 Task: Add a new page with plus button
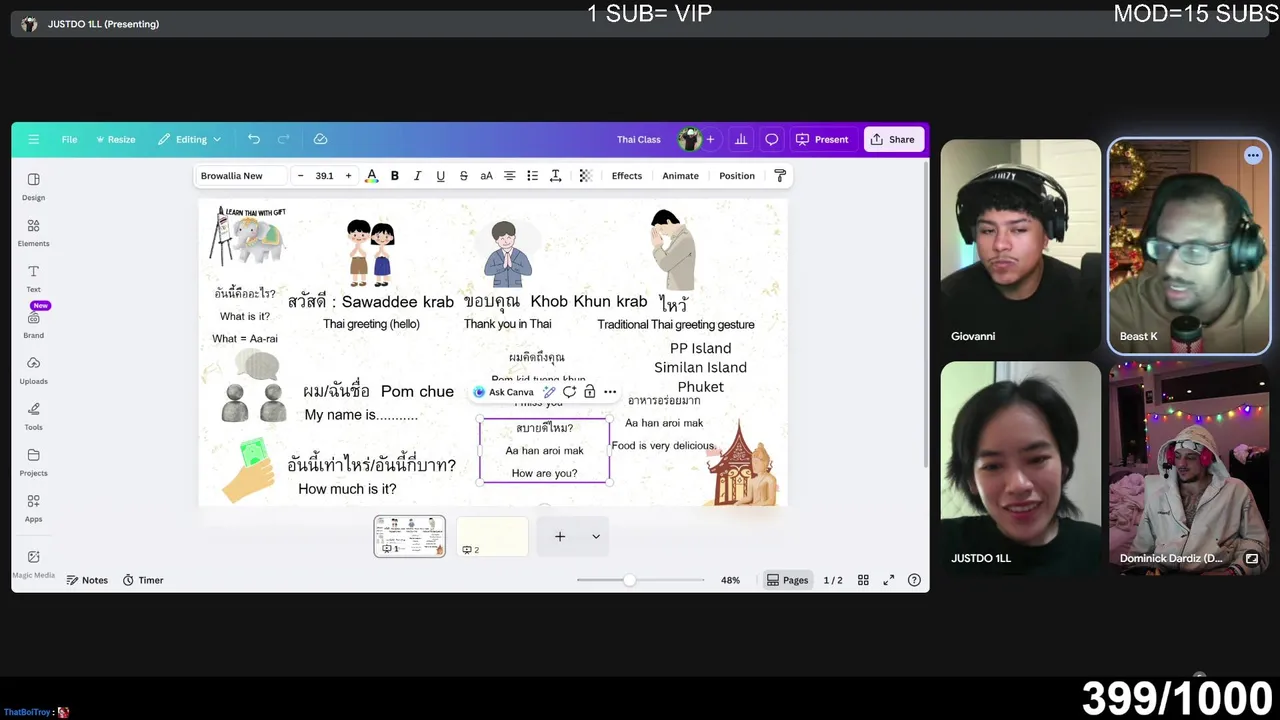point(560,537)
